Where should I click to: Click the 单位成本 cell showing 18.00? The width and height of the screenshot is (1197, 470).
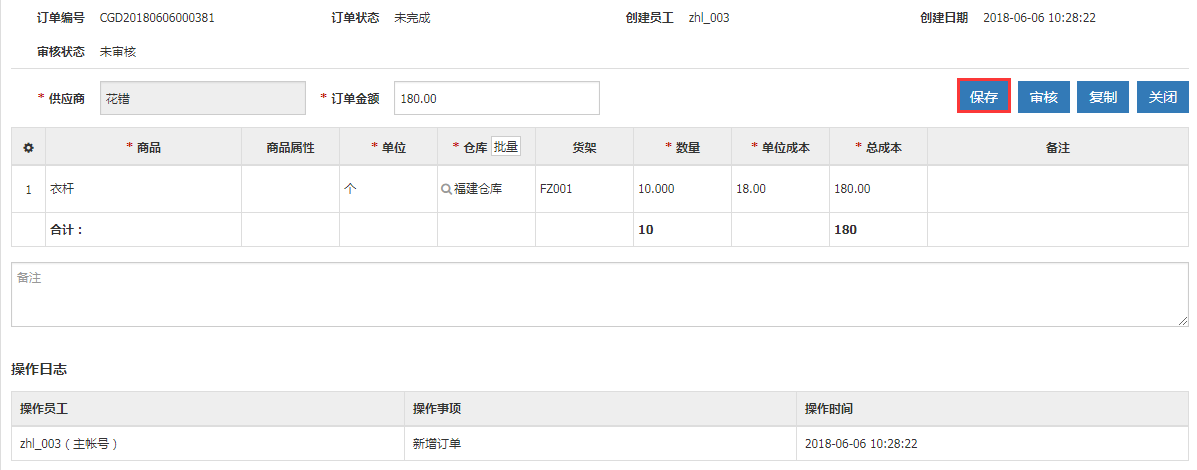pyautogui.click(x=780, y=189)
